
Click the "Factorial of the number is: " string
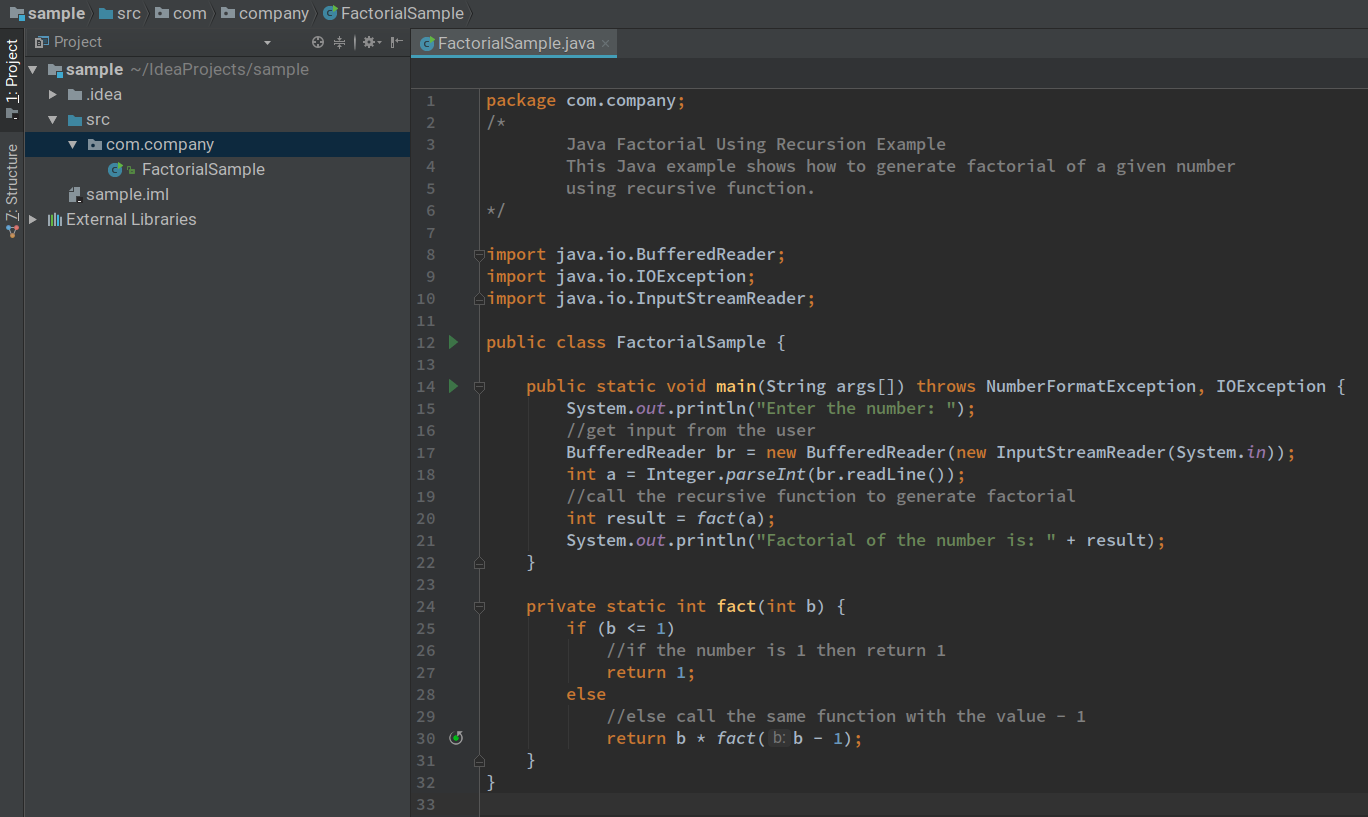click(x=906, y=540)
